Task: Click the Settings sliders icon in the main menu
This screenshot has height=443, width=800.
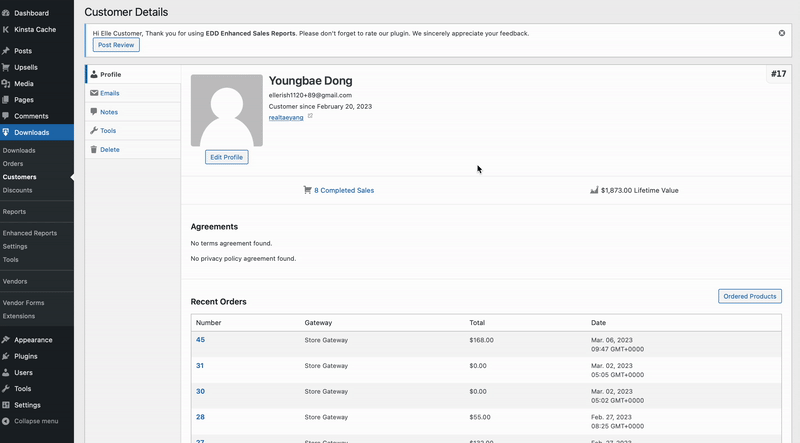Action: [x=6, y=405]
